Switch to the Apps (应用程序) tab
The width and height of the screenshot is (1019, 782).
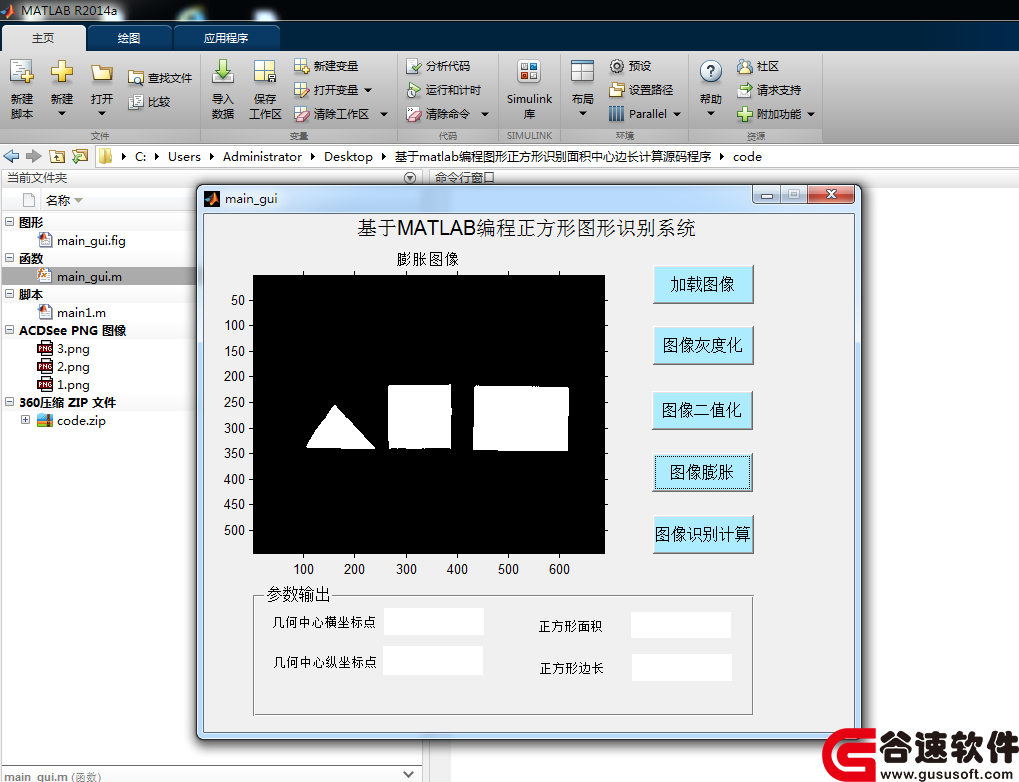226,38
